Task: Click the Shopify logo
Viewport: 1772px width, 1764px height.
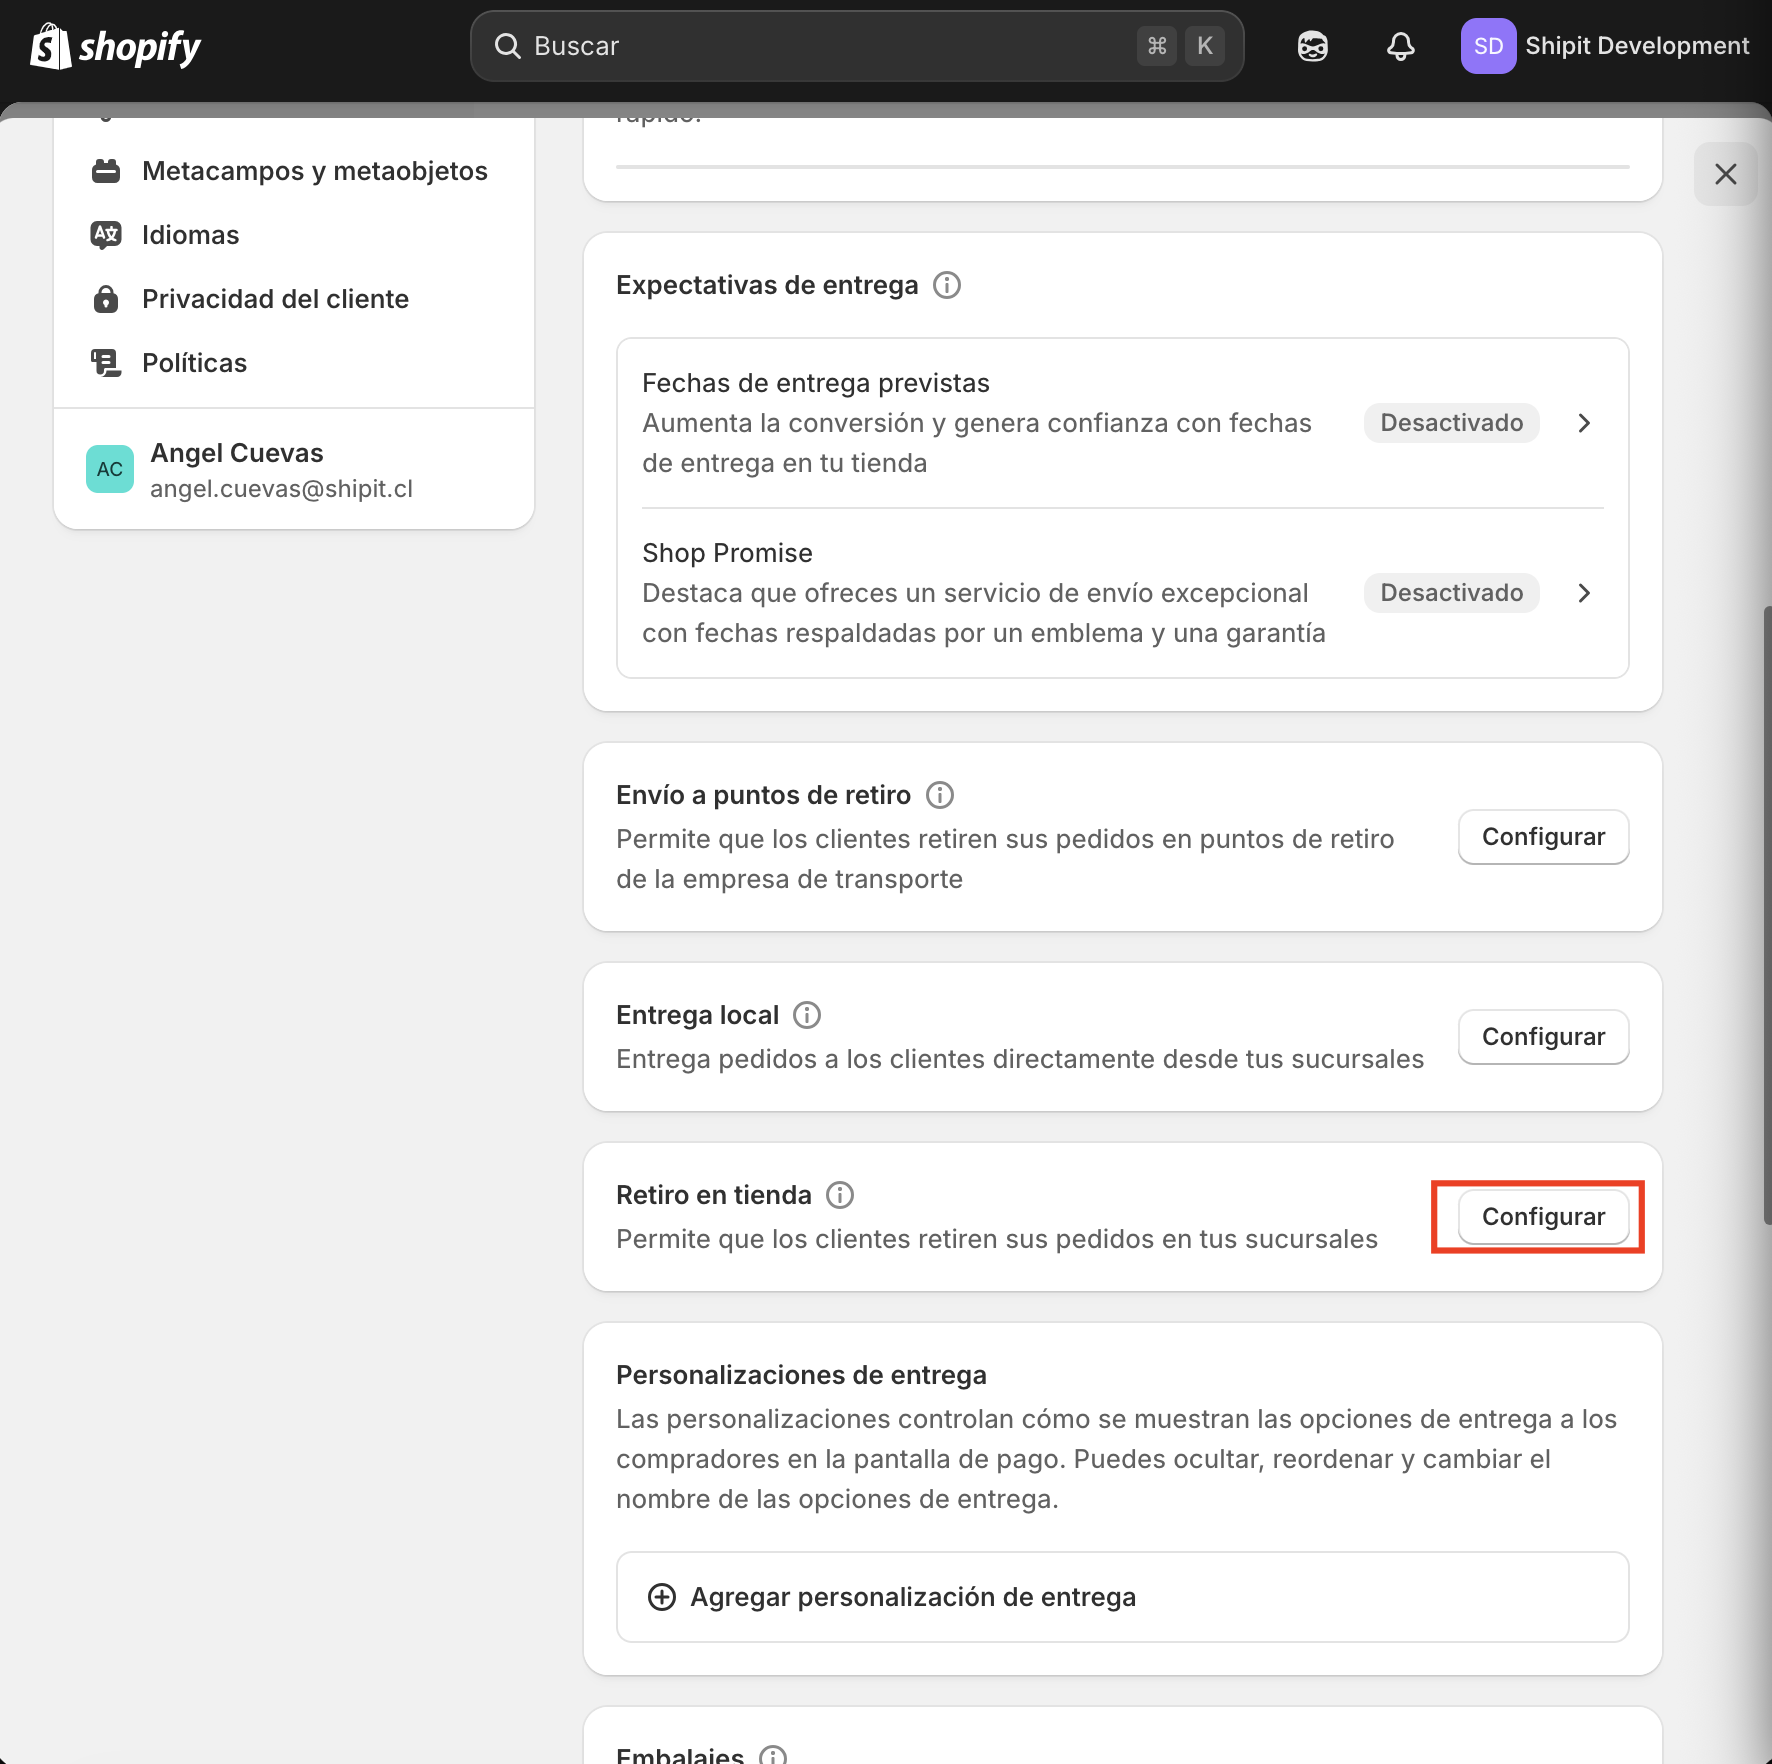Action: pos(116,46)
